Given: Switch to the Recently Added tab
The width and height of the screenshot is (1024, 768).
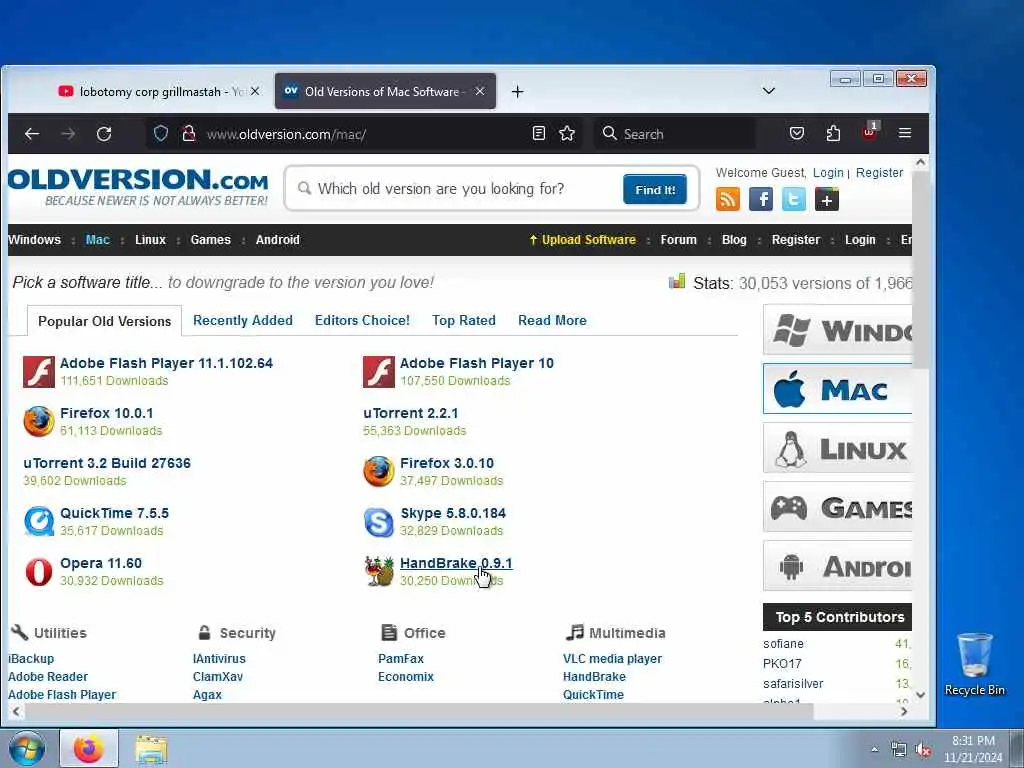Looking at the screenshot, I should coord(243,321).
